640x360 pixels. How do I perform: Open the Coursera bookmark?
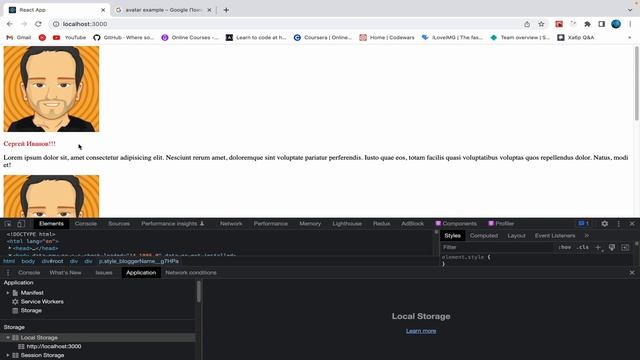coord(323,38)
